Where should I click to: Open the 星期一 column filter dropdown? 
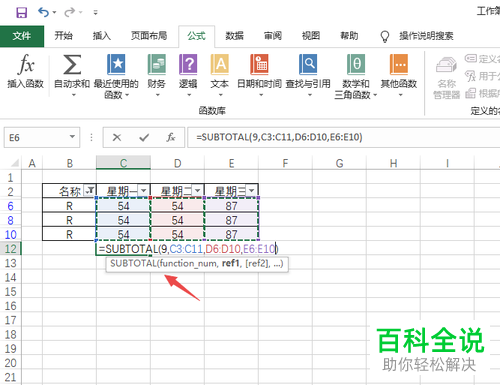[x=143, y=191]
